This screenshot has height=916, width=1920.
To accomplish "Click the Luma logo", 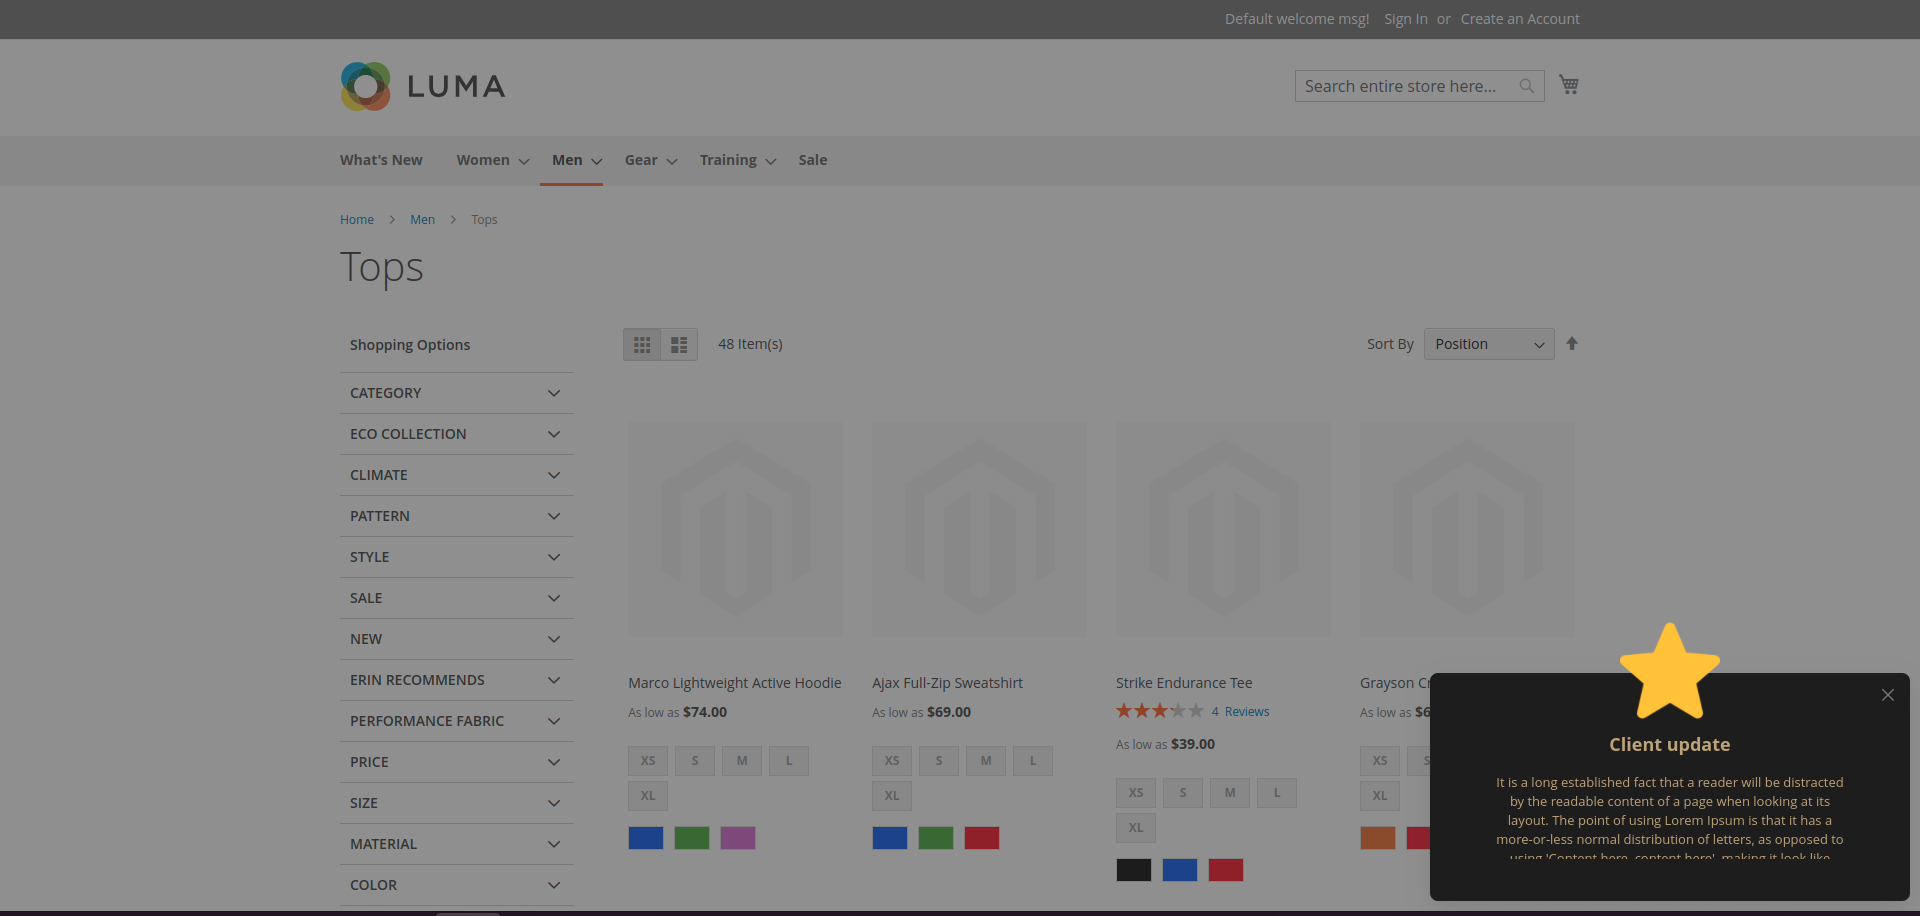I will click(x=423, y=86).
